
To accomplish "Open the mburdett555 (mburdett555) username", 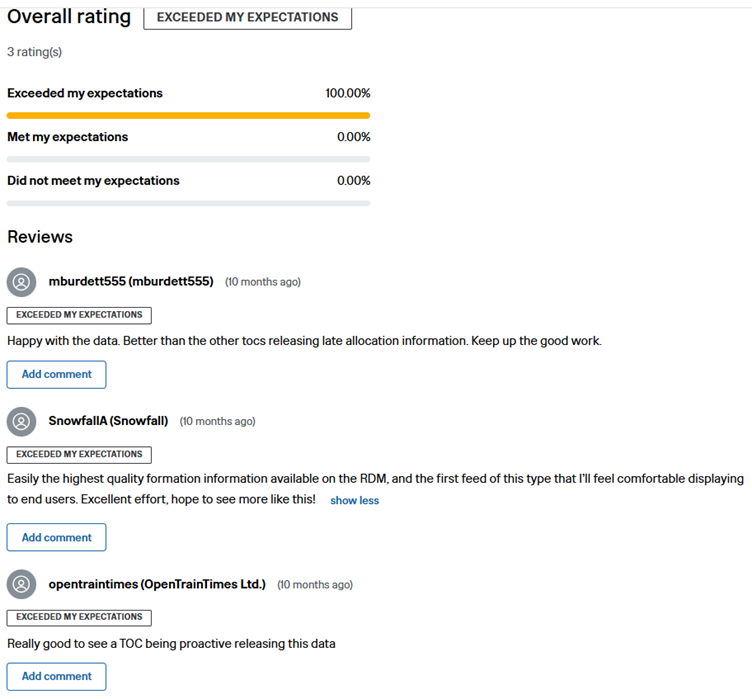I will click(x=131, y=281).
